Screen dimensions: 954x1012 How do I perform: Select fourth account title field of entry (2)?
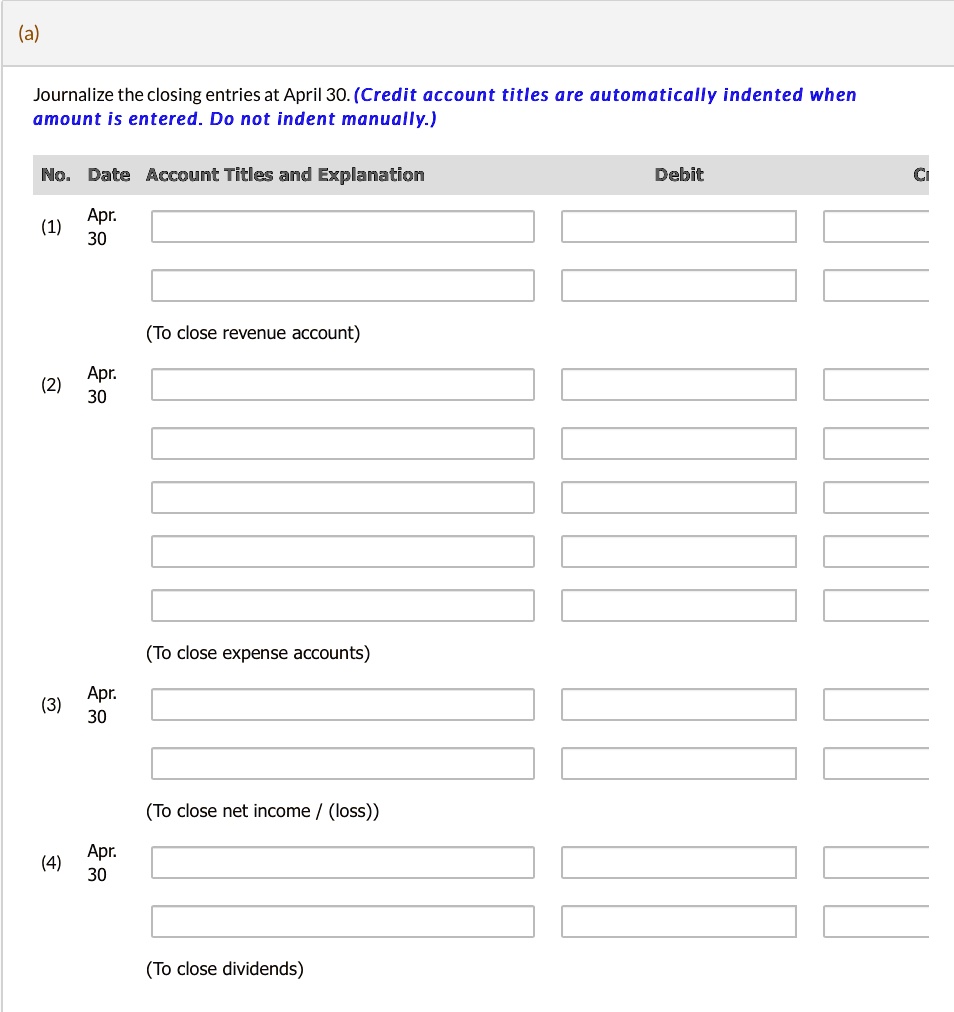point(343,552)
